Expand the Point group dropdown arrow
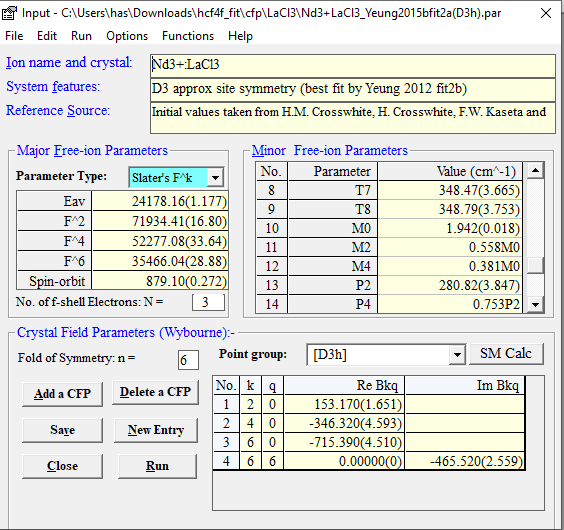Image resolution: width=564 pixels, height=530 pixels. click(x=457, y=355)
